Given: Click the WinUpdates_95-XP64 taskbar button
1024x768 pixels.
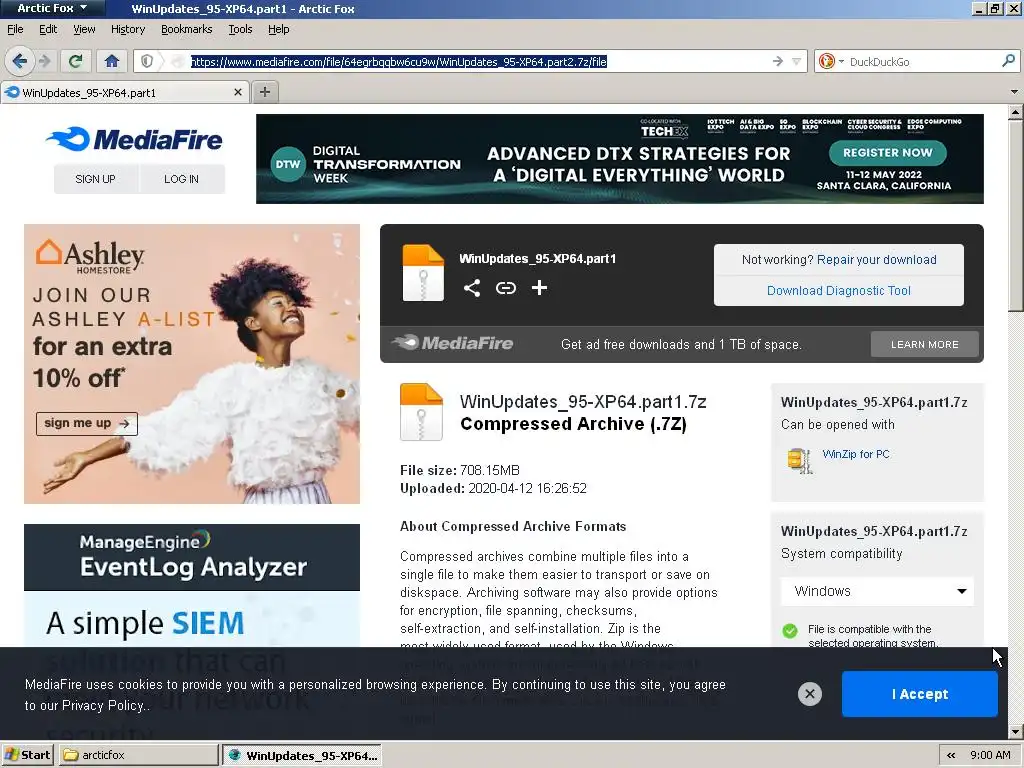Looking at the screenshot, I should (302, 755).
